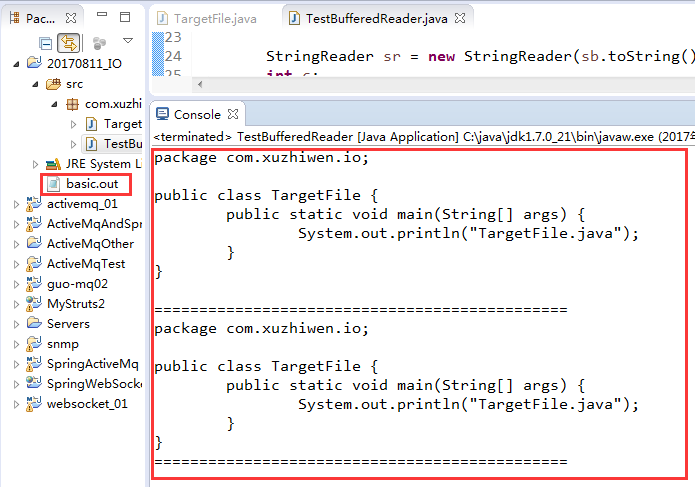This screenshot has height=487, width=695.
Task: Select the basic.out file icon
Action: click(54, 184)
